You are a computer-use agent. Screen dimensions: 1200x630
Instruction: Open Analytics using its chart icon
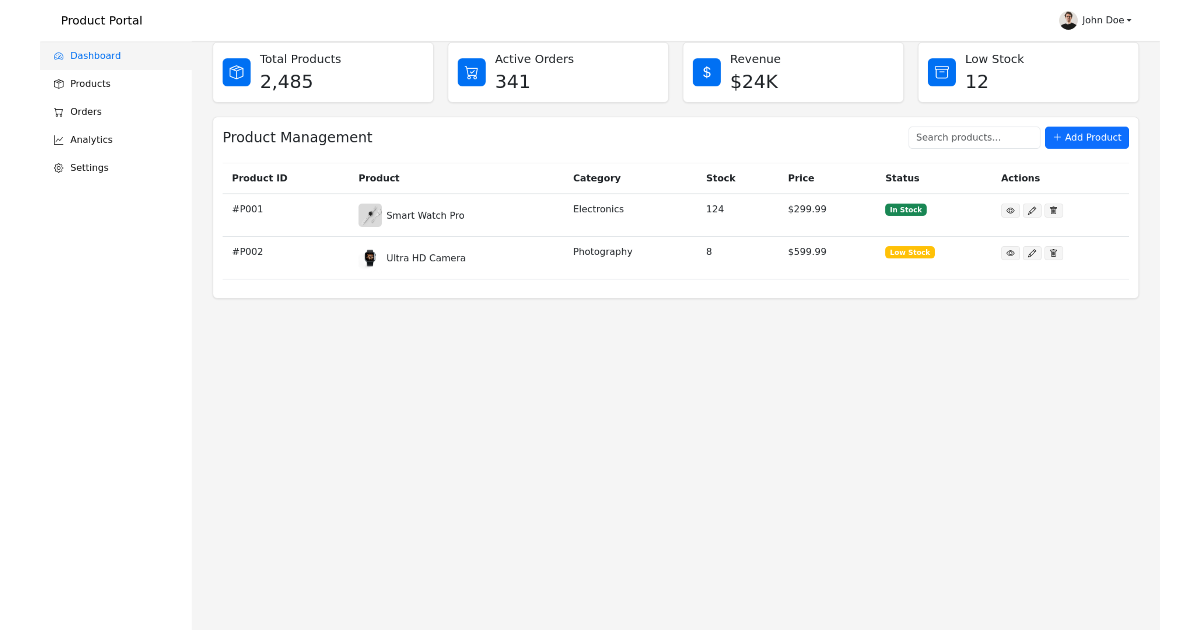click(x=57, y=140)
